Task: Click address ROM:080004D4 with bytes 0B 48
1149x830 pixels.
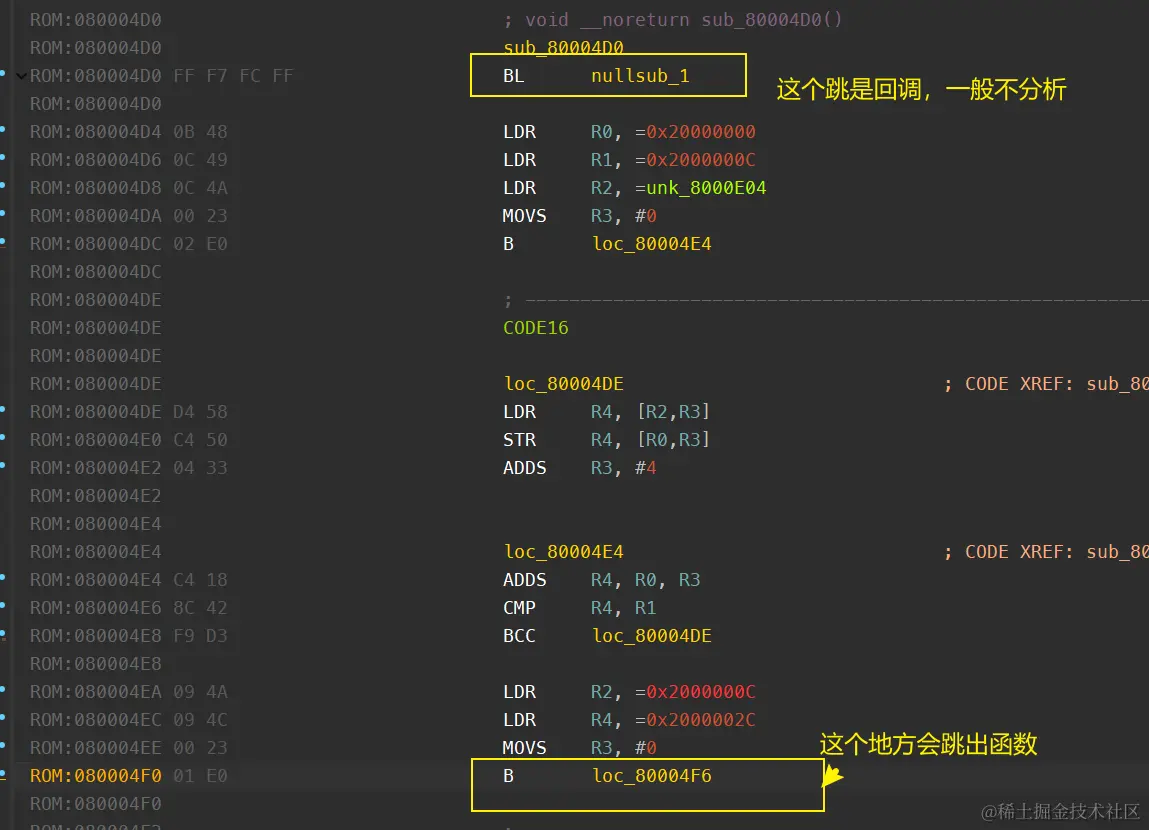Action: click(x=95, y=132)
